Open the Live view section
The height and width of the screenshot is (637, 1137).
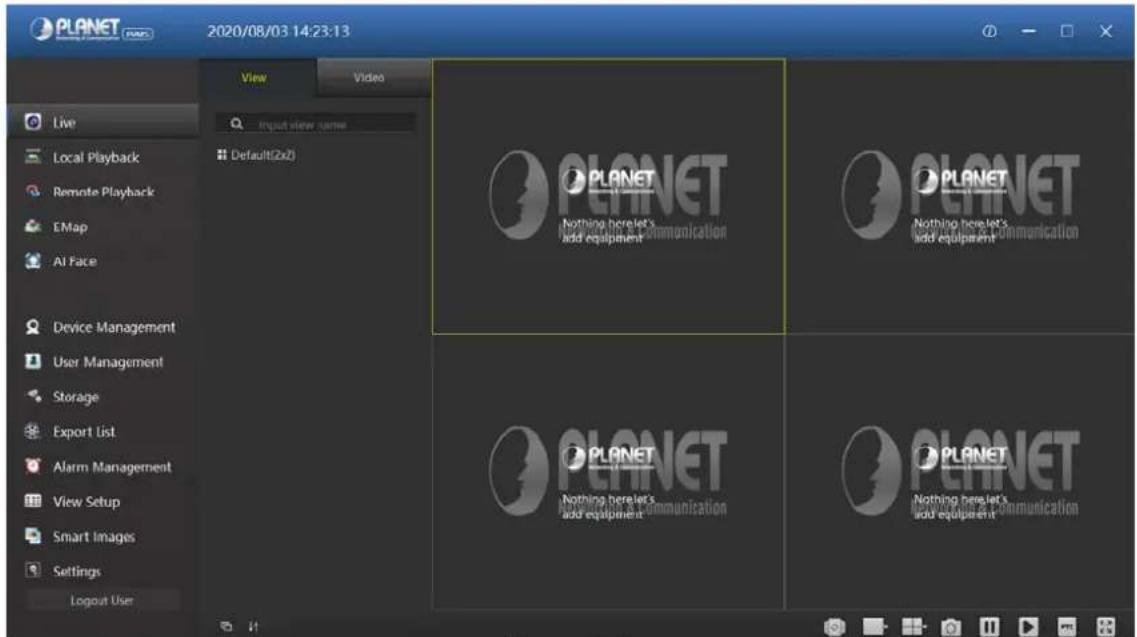pyautogui.click(x=102, y=122)
